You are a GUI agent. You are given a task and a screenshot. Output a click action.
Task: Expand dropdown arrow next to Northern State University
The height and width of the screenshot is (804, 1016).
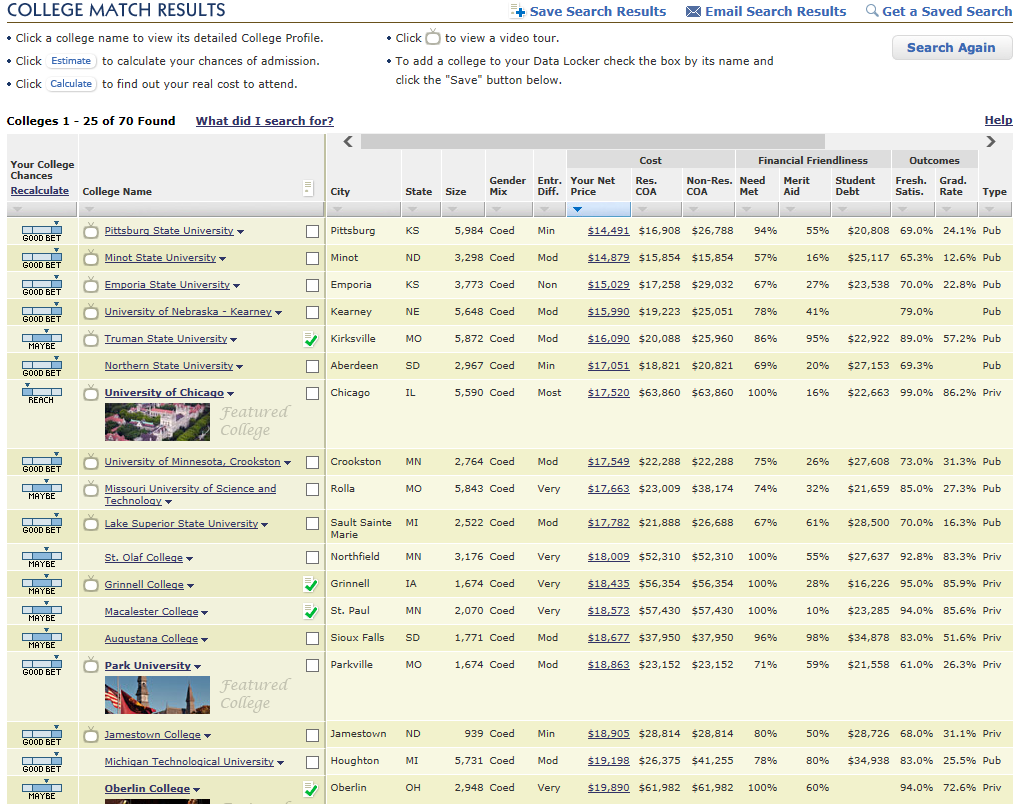pos(240,367)
